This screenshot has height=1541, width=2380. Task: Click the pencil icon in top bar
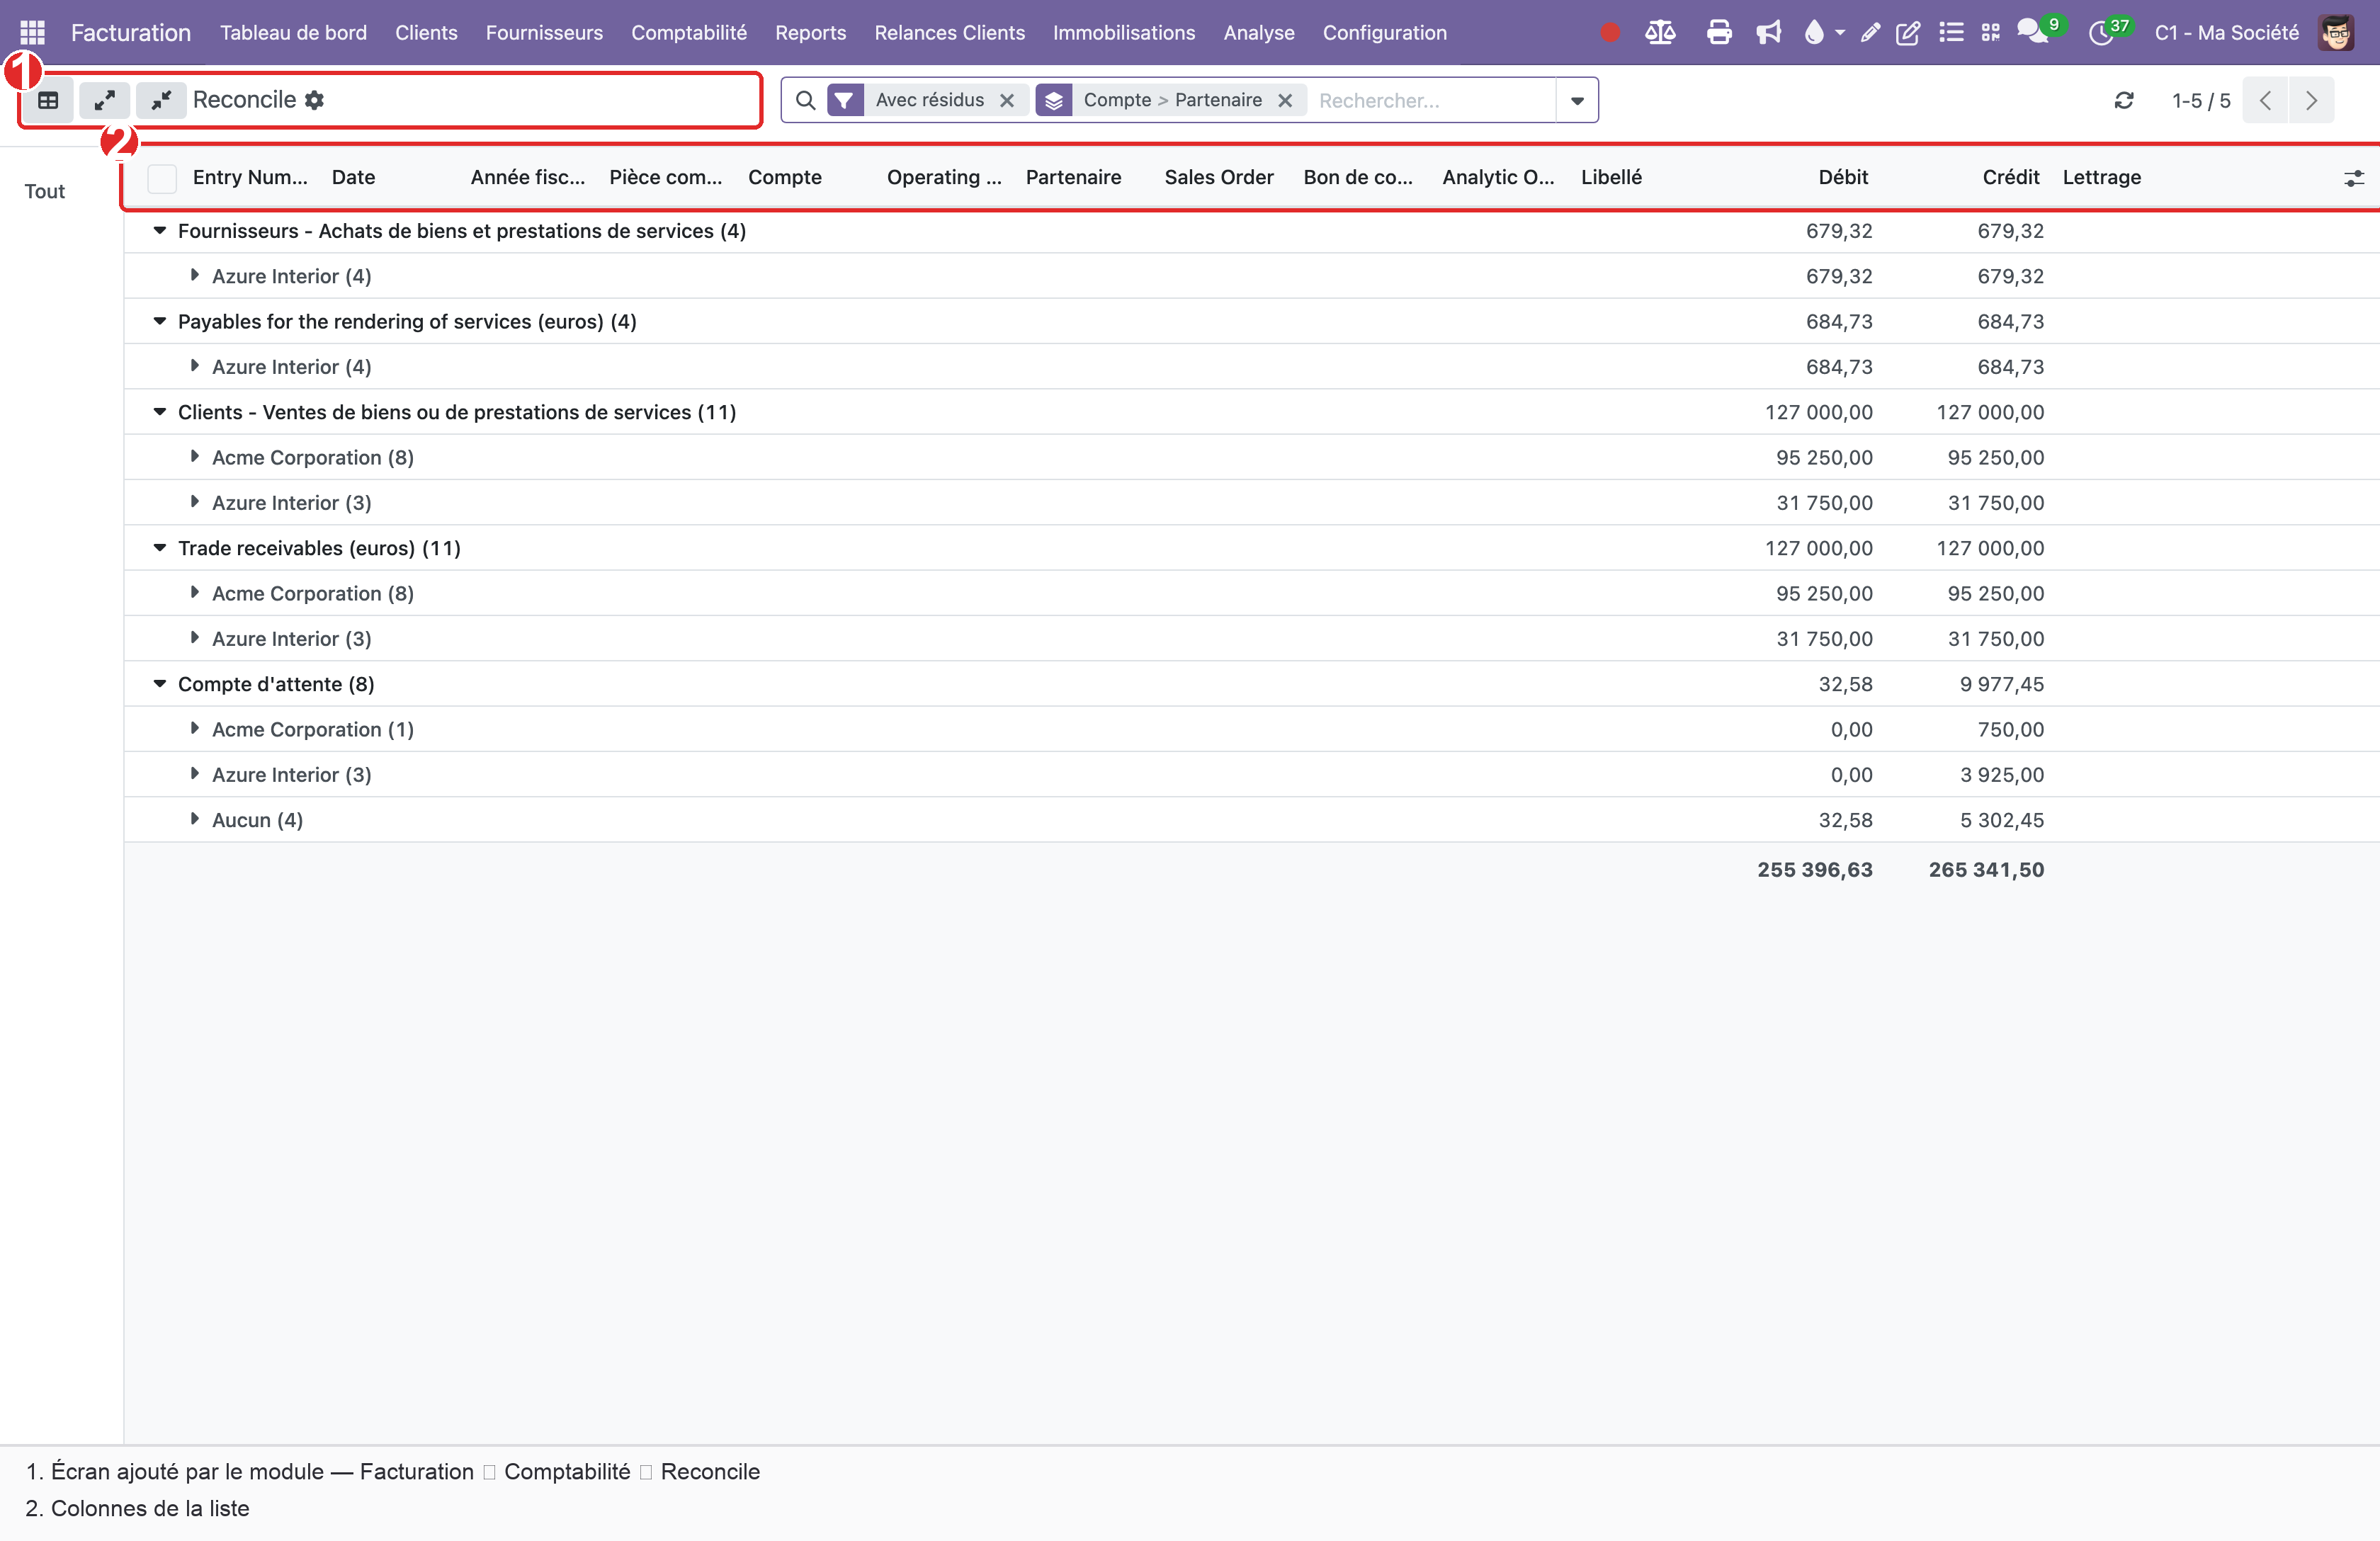point(1869,32)
